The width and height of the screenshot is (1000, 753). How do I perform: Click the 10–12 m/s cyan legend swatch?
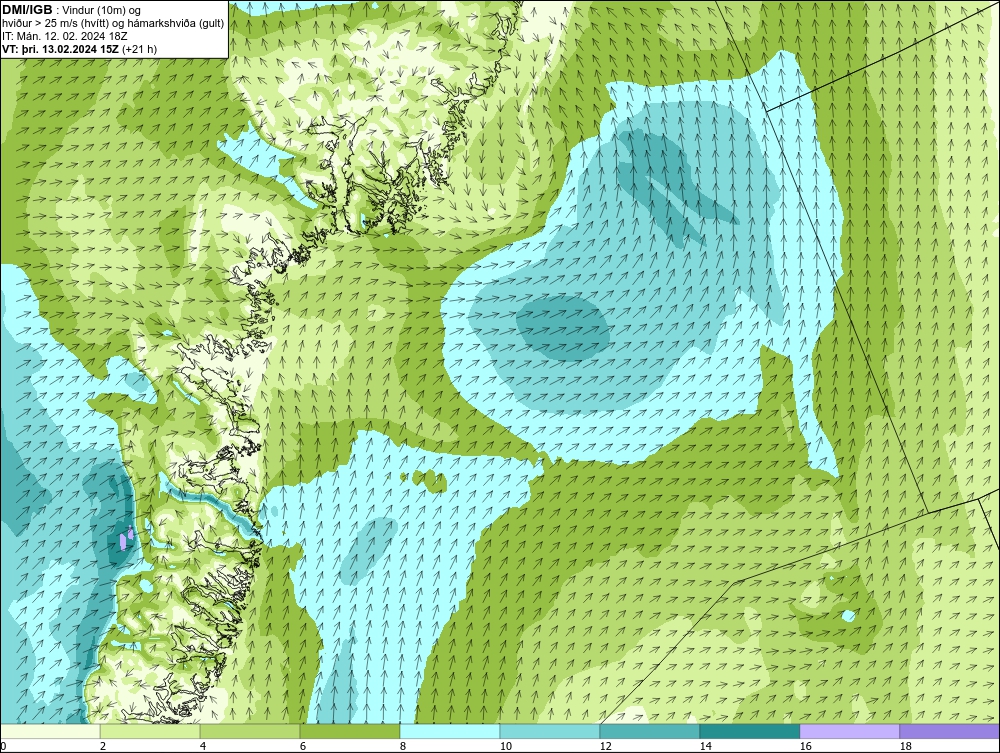pos(550,731)
